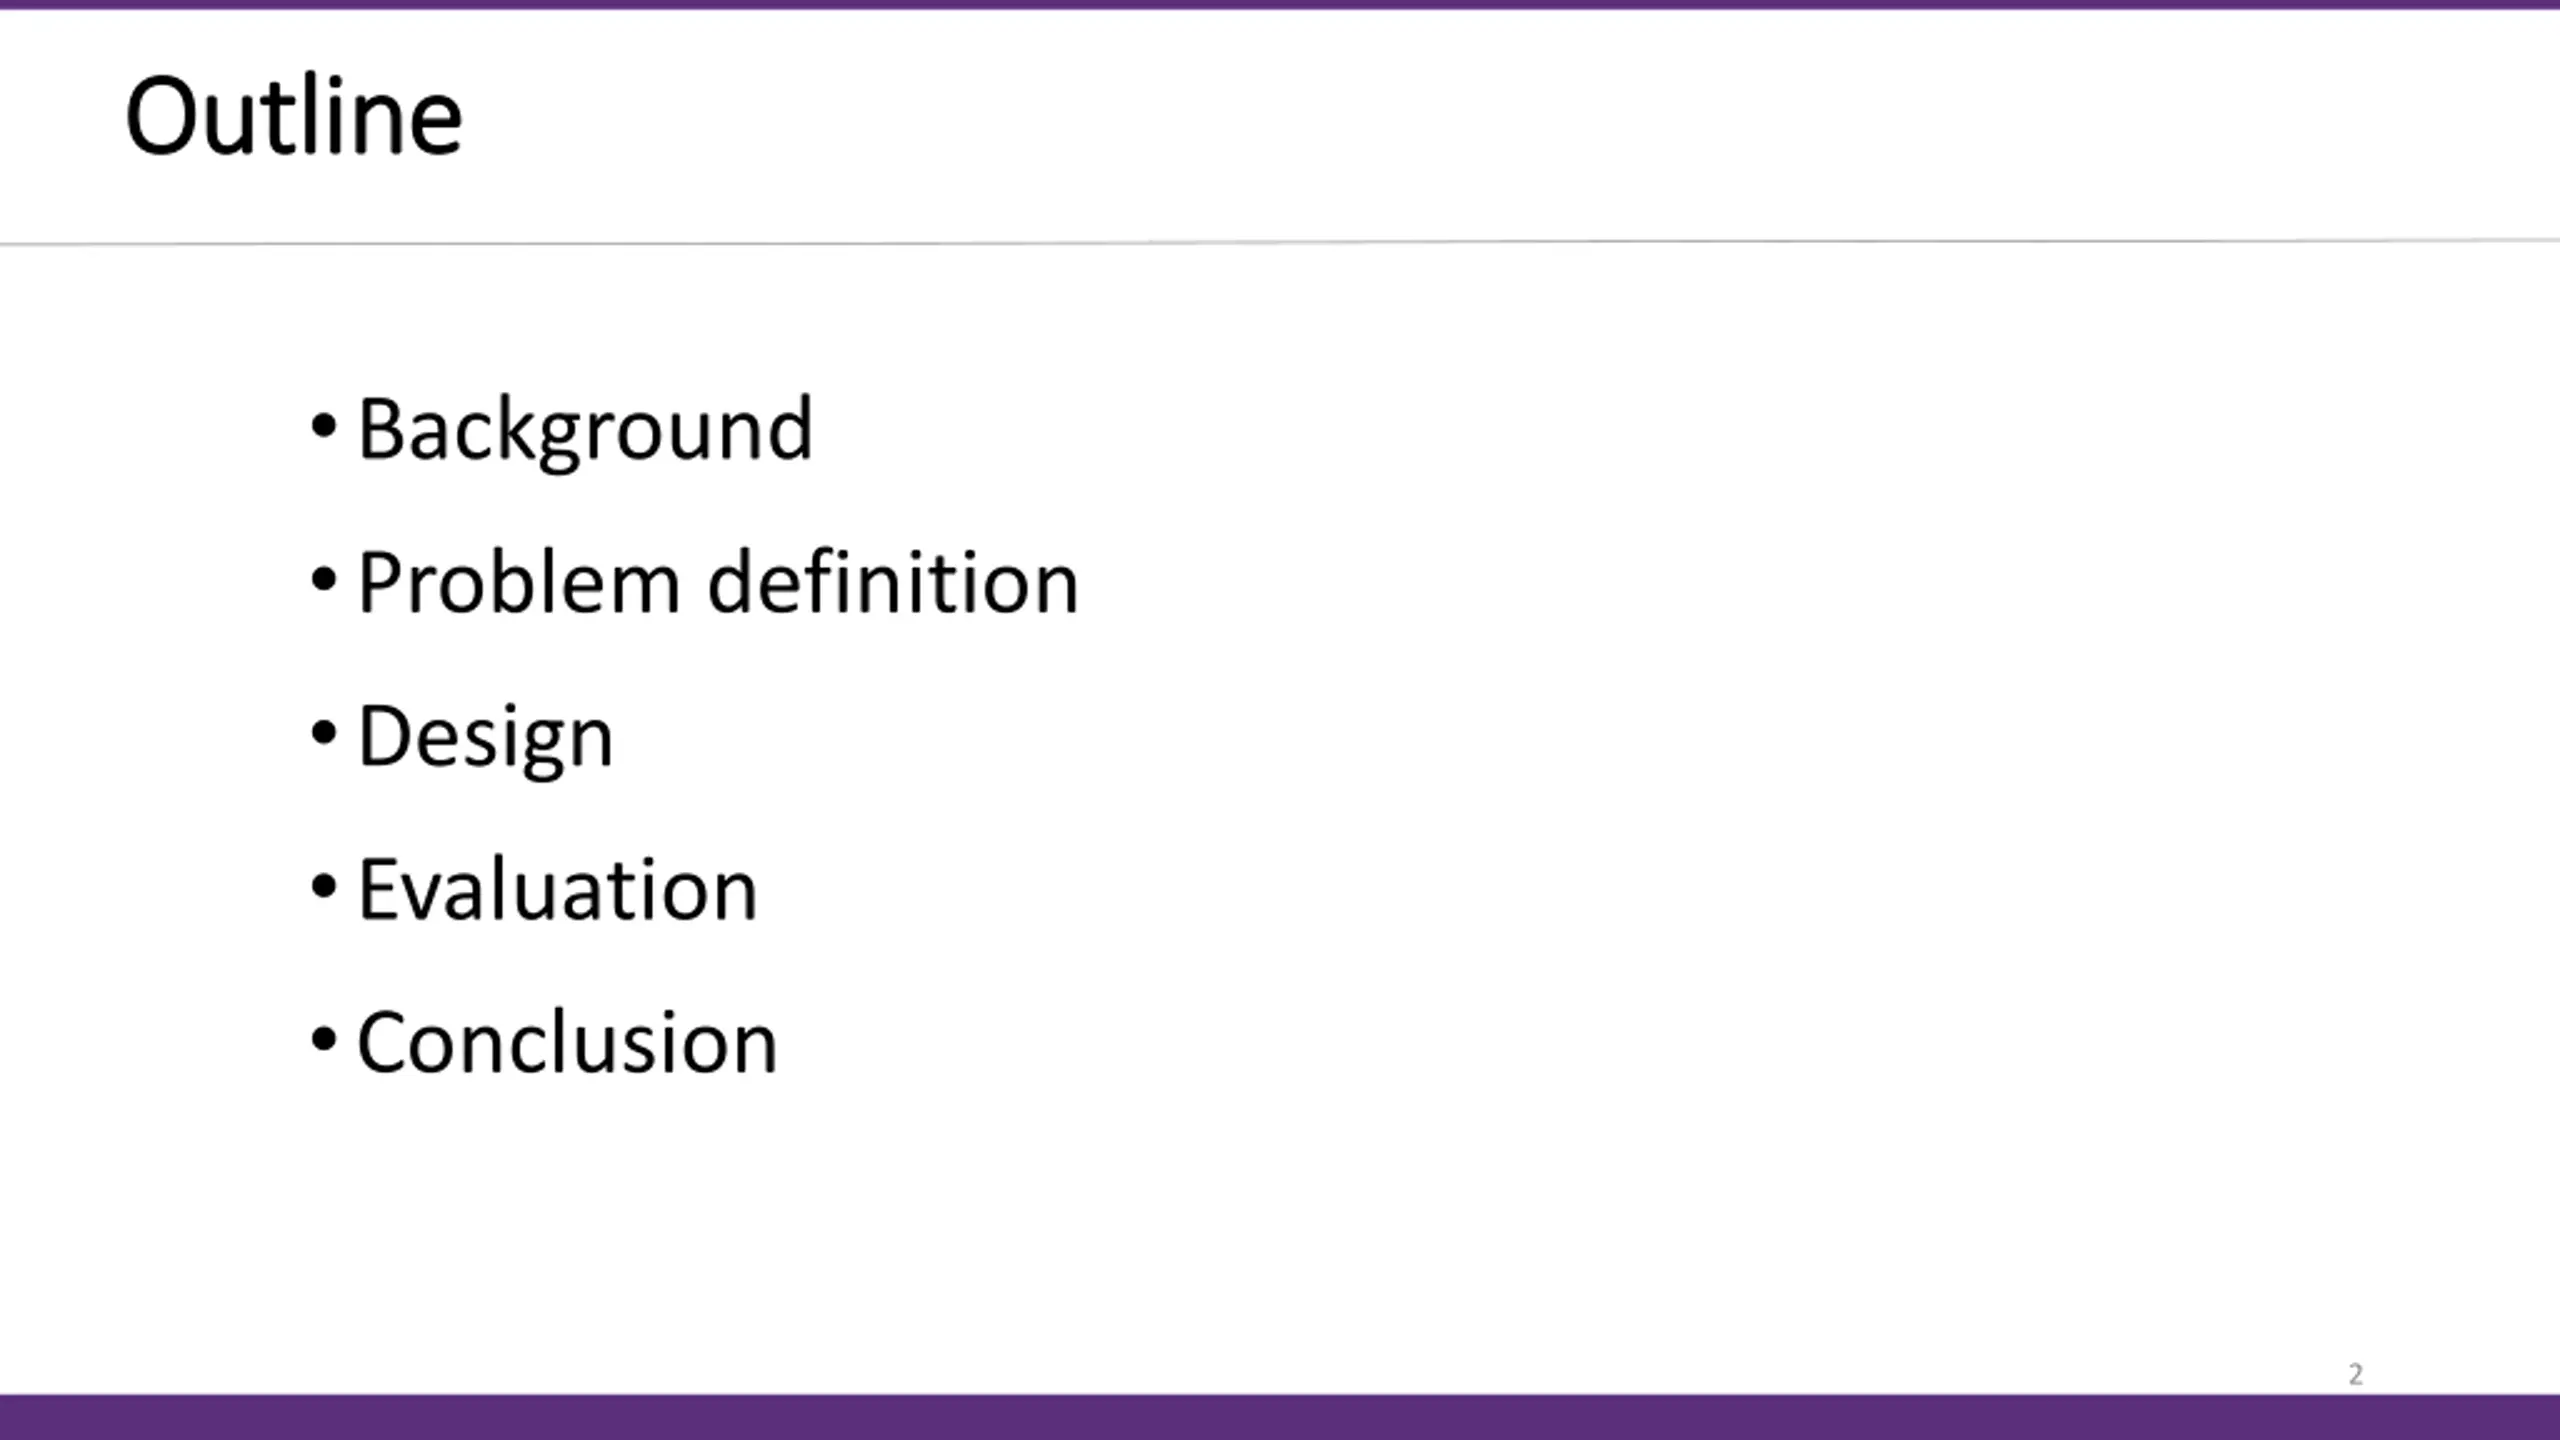
Task: Select the Background bullet text
Action: 585,430
